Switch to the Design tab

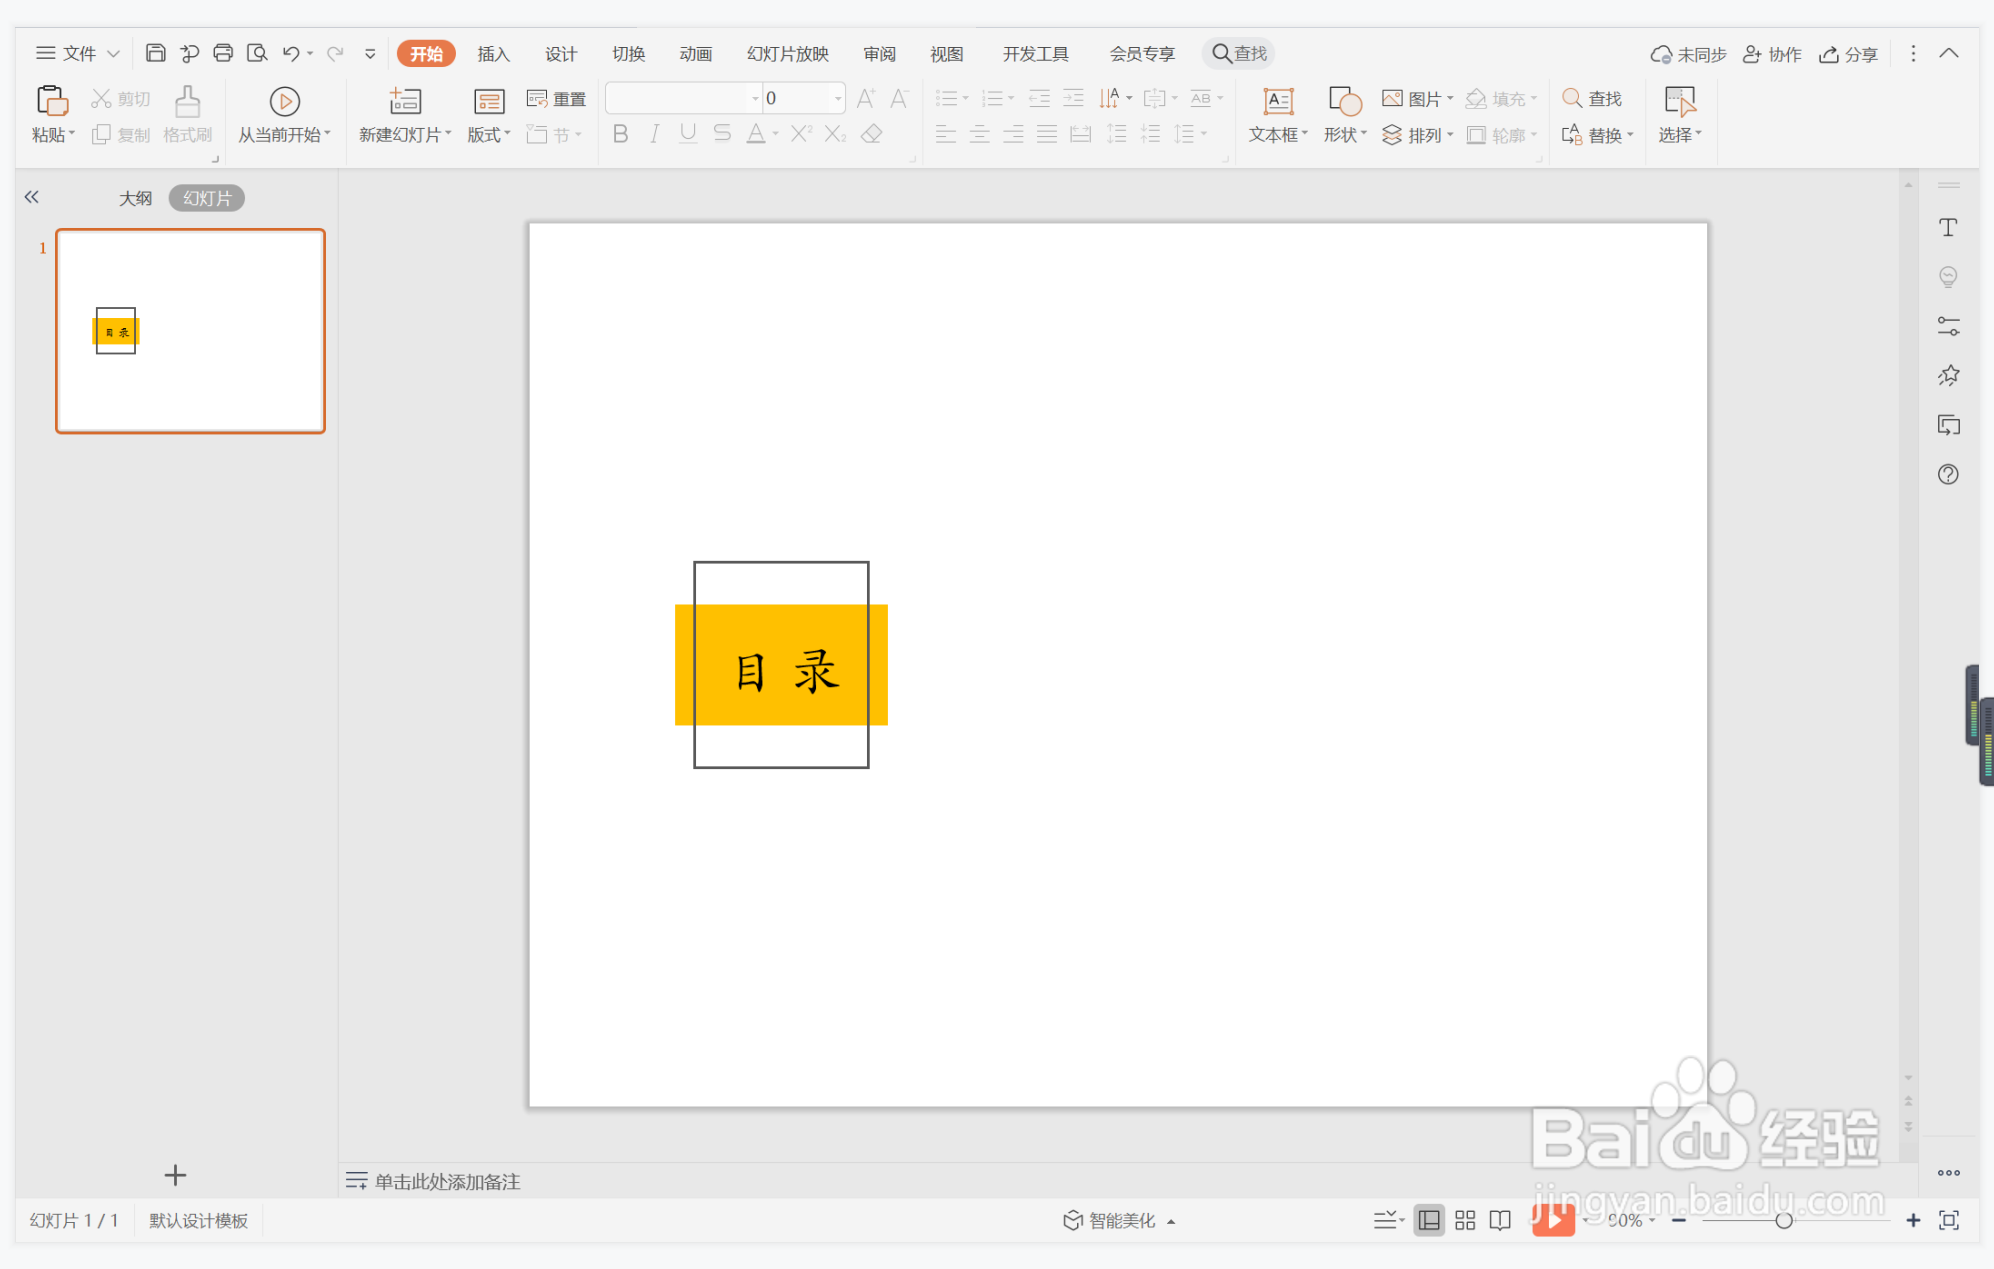tap(561, 54)
